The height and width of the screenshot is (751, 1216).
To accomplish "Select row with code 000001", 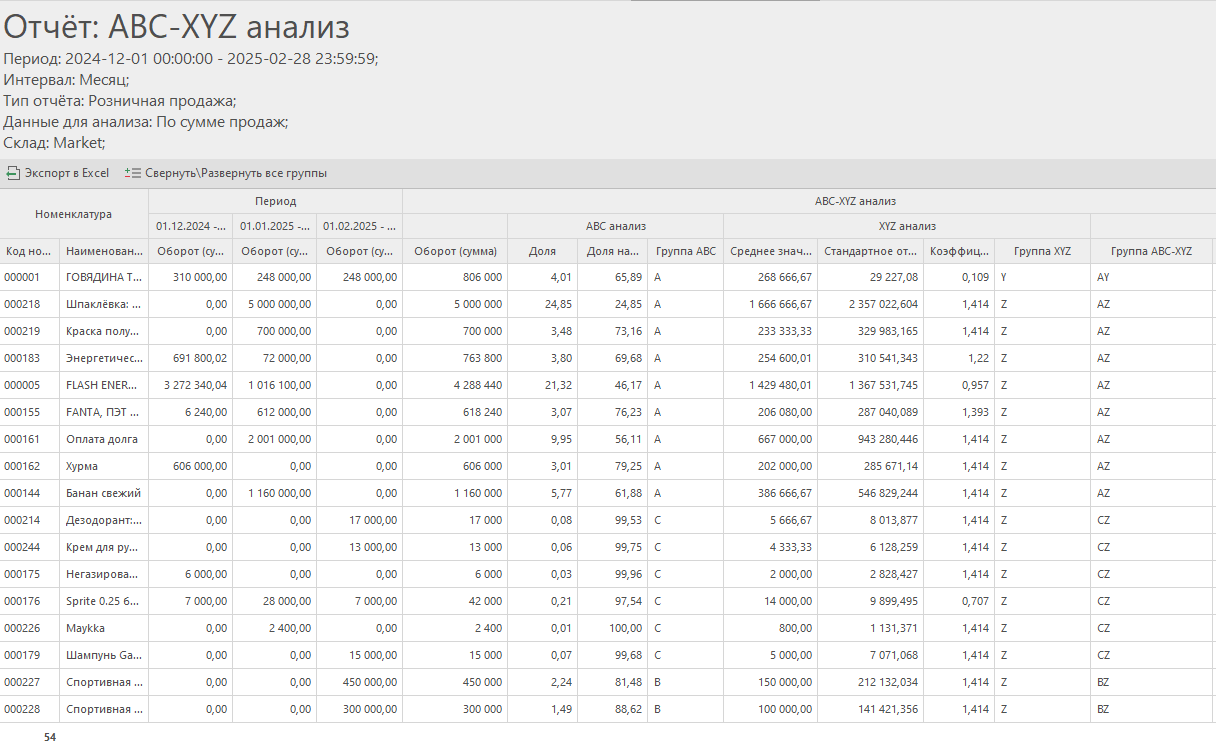I will (30, 277).
